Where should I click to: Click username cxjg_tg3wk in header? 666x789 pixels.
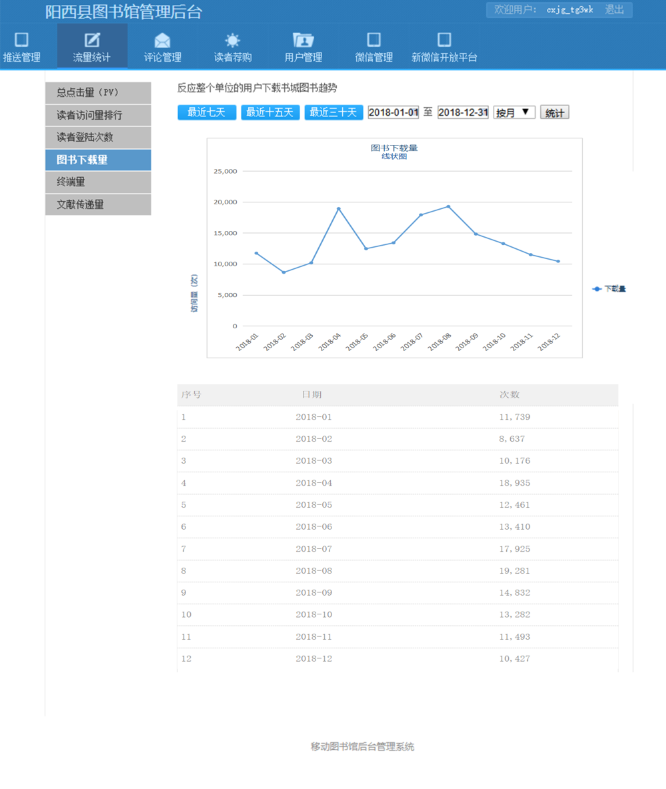570,10
